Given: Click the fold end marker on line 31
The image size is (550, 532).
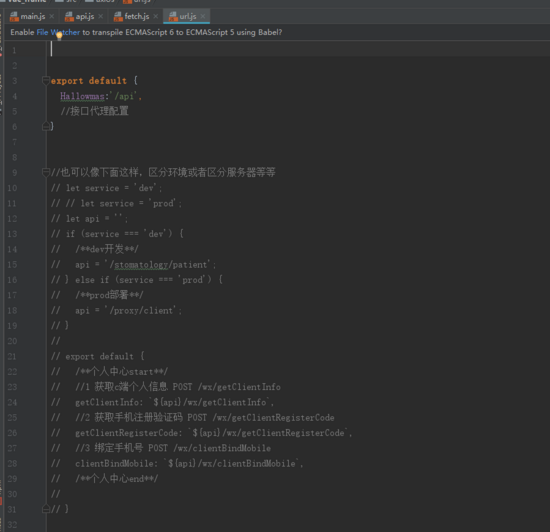Looking at the screenshot, I should click(46, 509).
